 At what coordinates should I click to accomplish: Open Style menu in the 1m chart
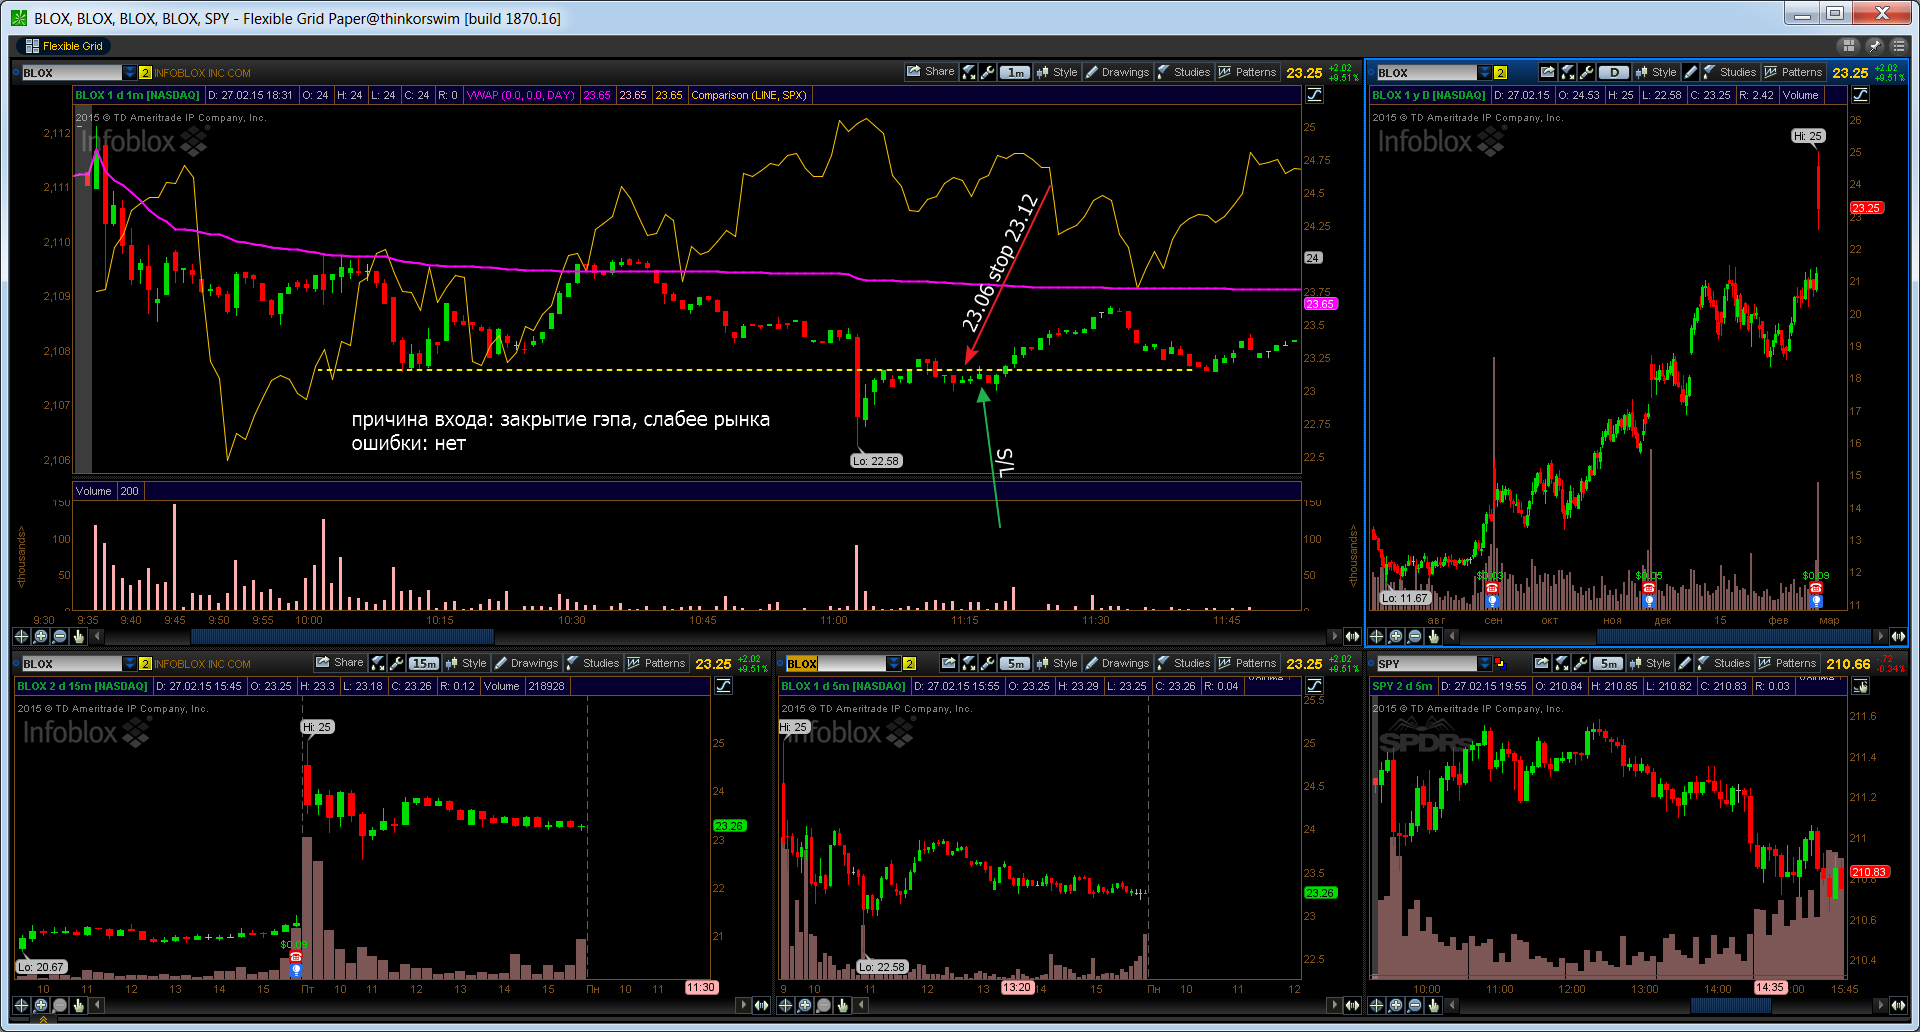[1057, 72]
